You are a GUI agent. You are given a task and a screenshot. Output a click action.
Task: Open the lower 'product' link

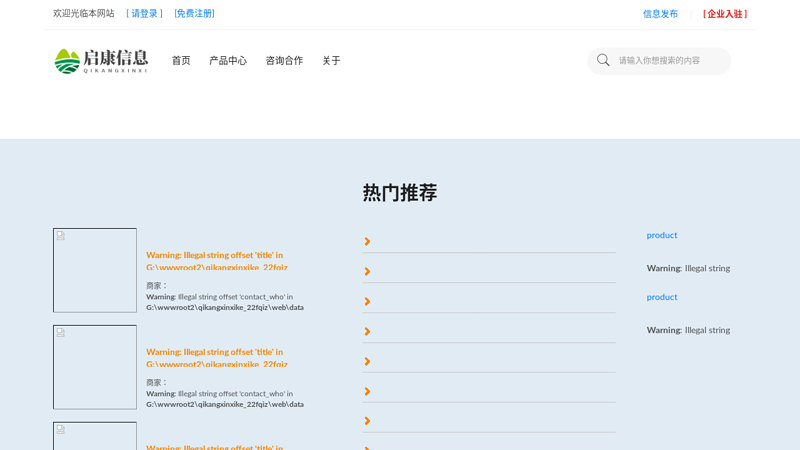[662, 297]
